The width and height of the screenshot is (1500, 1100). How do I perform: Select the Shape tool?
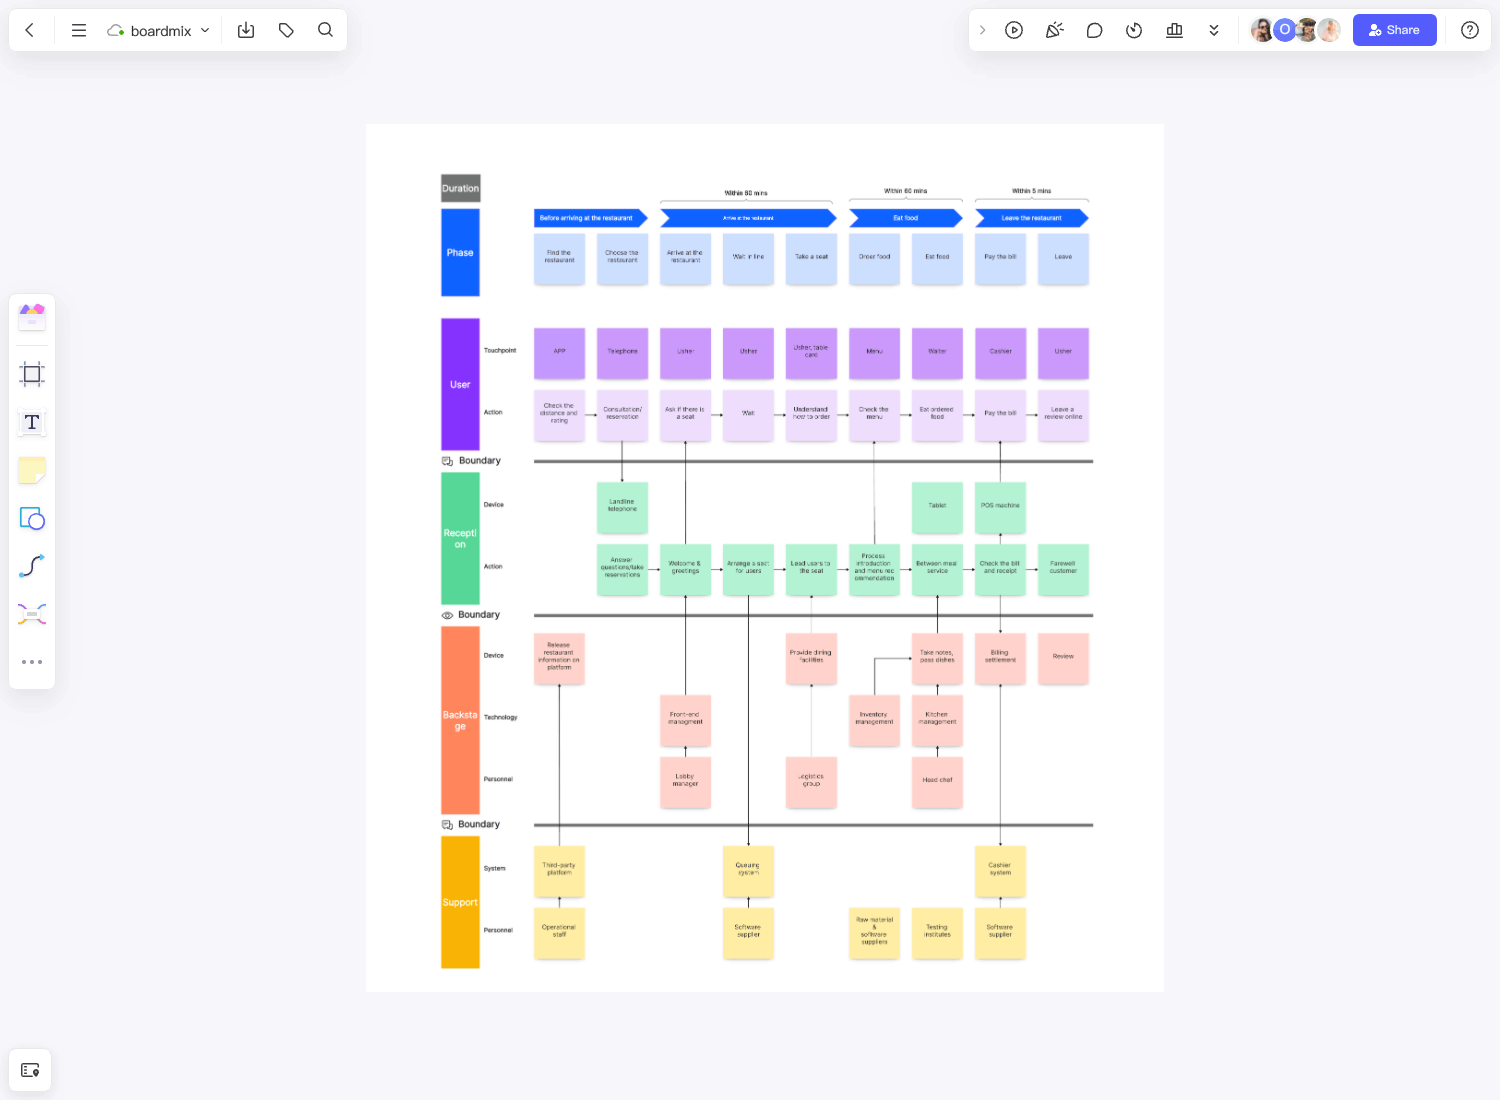click(x=32, y=518)
